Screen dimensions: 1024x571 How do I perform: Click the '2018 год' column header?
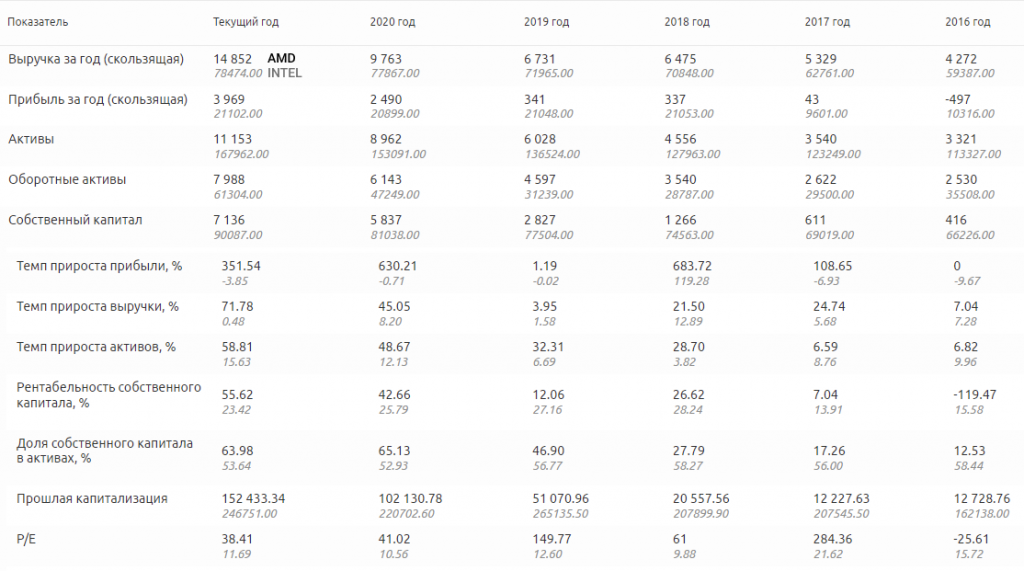tap(687, 22)
